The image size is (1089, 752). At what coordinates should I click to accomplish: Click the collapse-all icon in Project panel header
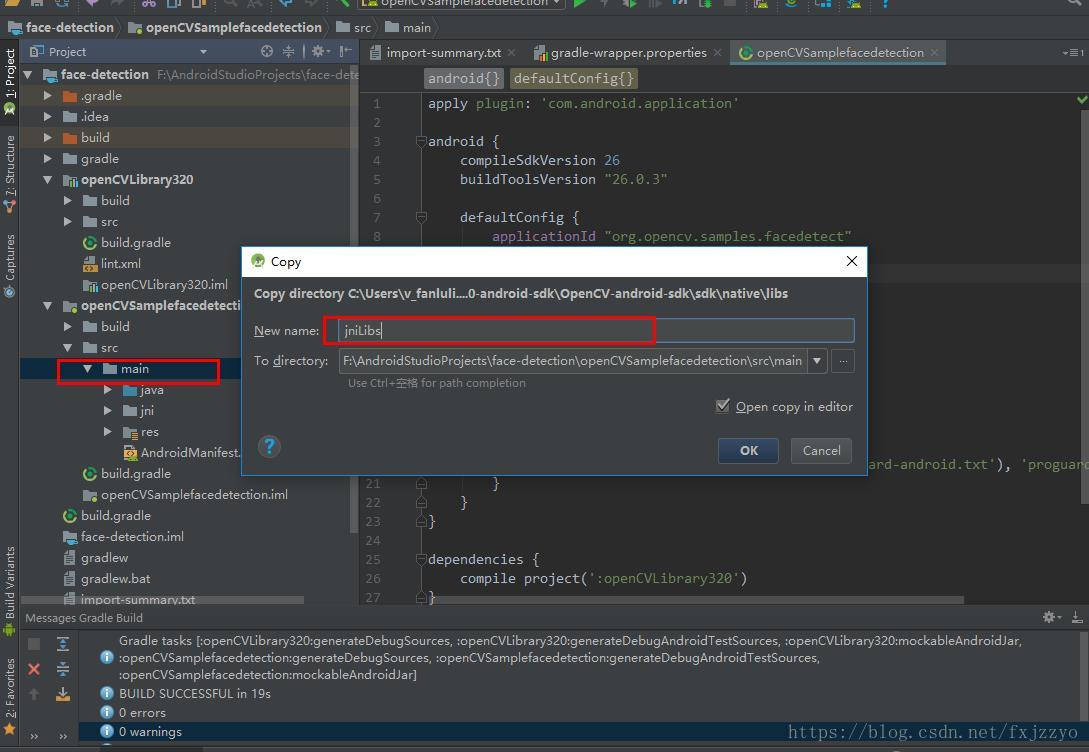288,51
